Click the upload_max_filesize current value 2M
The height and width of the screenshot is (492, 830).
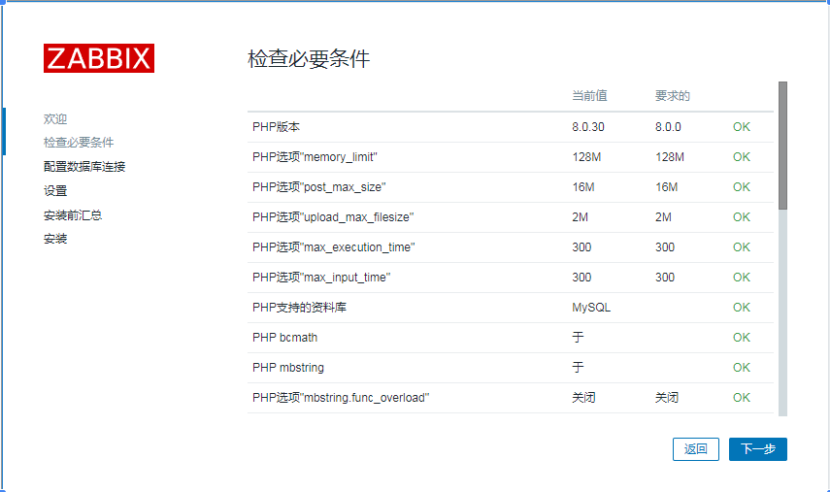(x=580, y=217)
